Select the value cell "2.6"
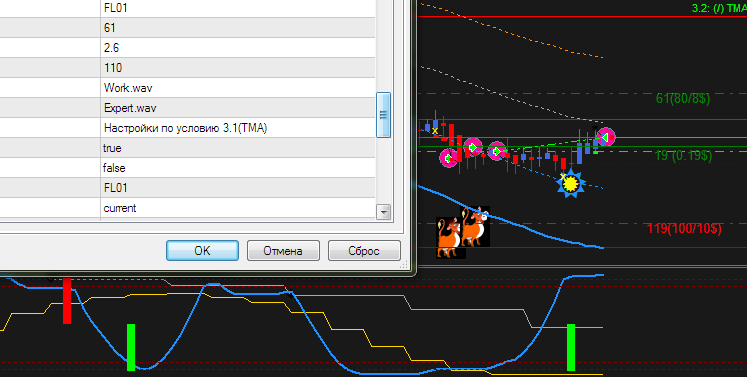 [238, 48]
